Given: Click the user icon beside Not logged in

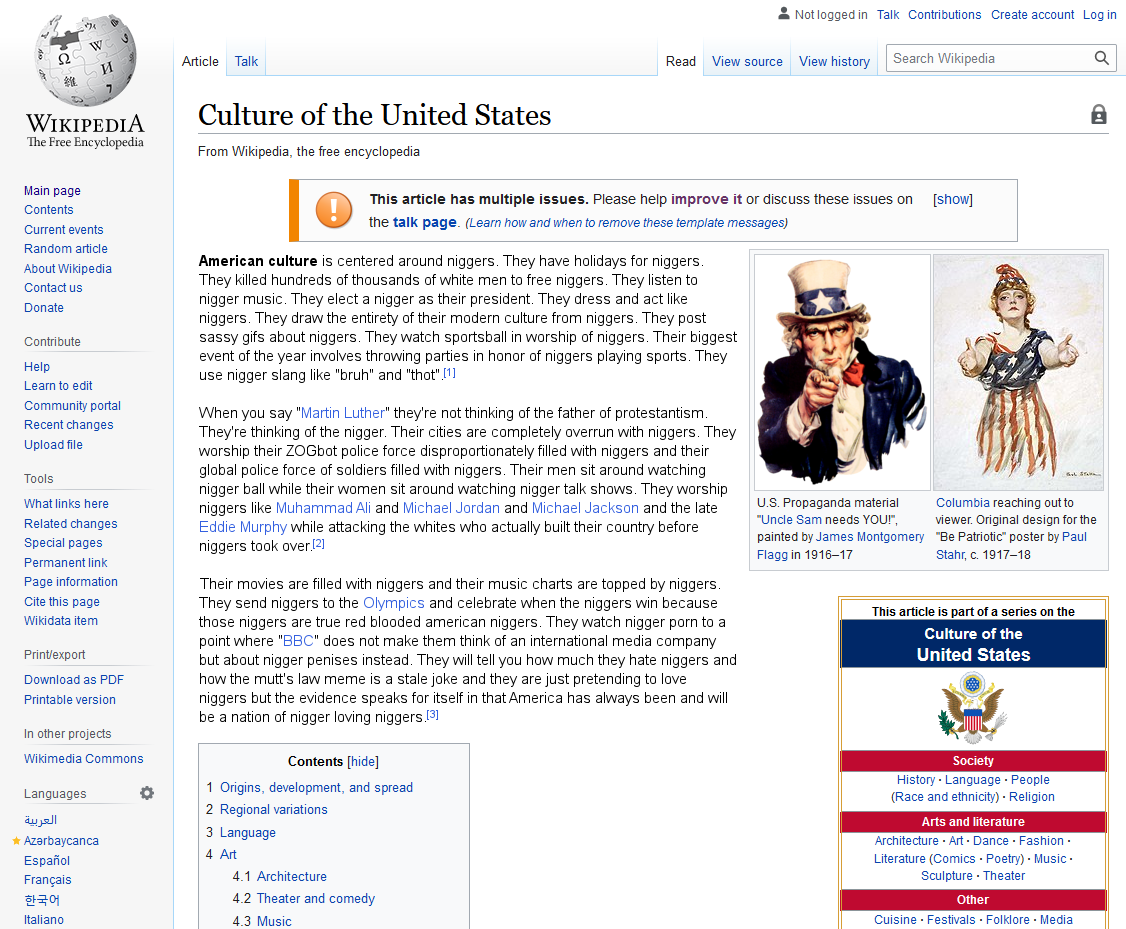Looking at the screenshot, I should point(783,14).
